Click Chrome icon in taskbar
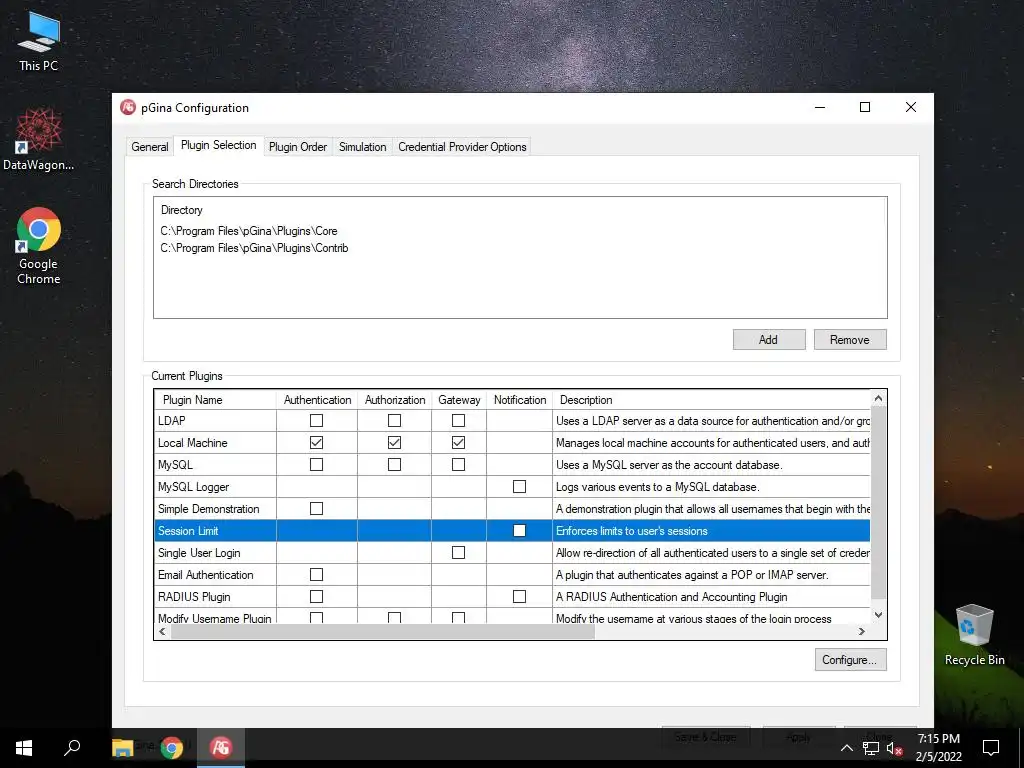 pos(172,748)
